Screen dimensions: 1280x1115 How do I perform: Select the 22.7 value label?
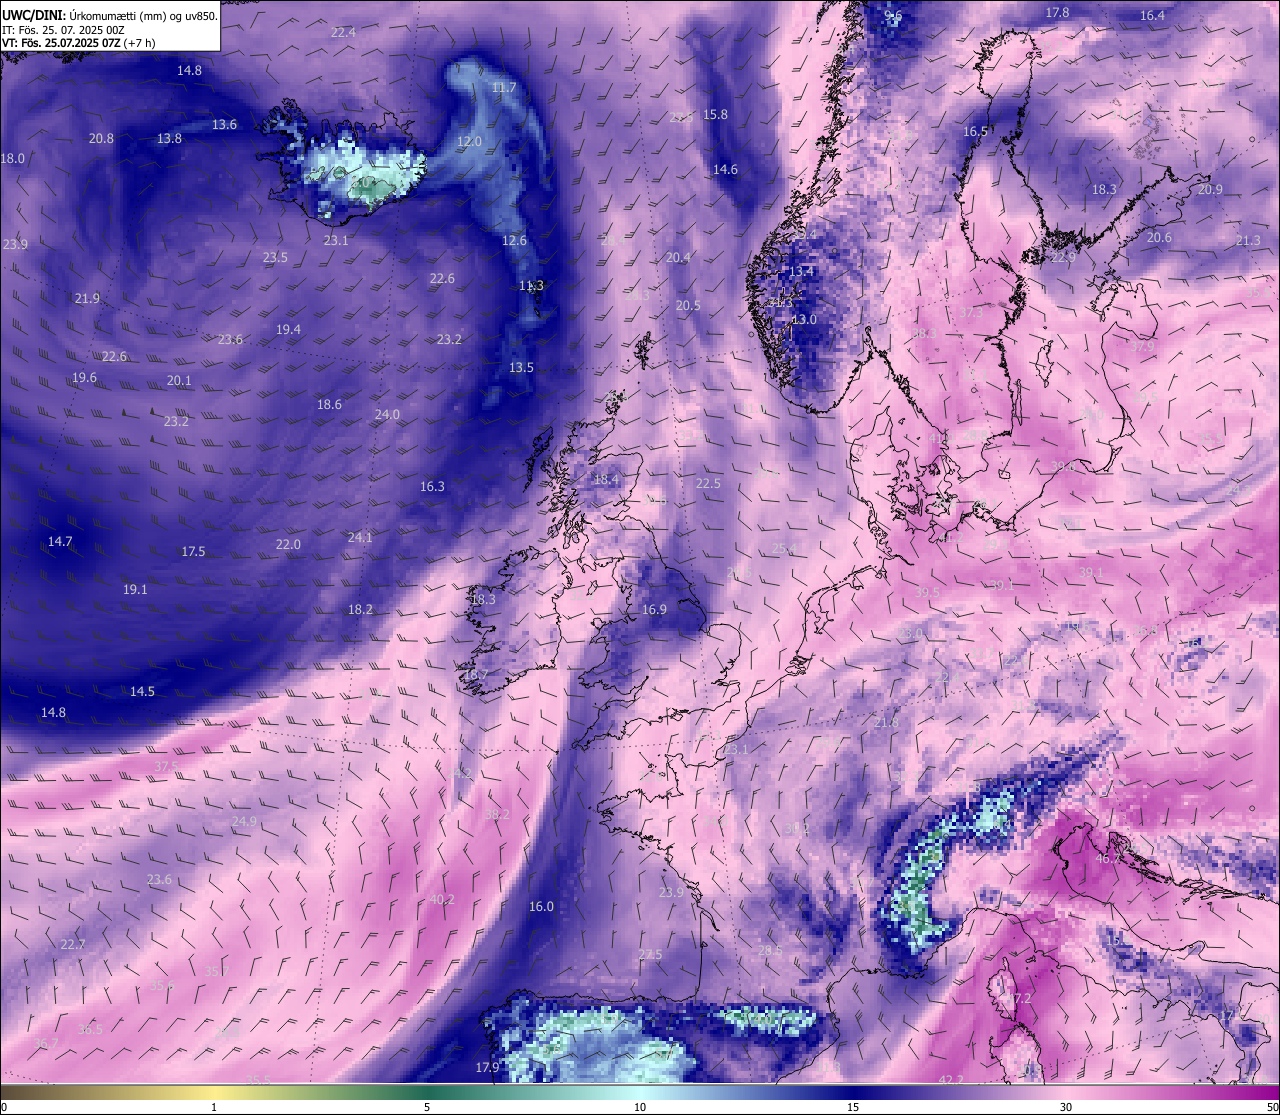73,945
